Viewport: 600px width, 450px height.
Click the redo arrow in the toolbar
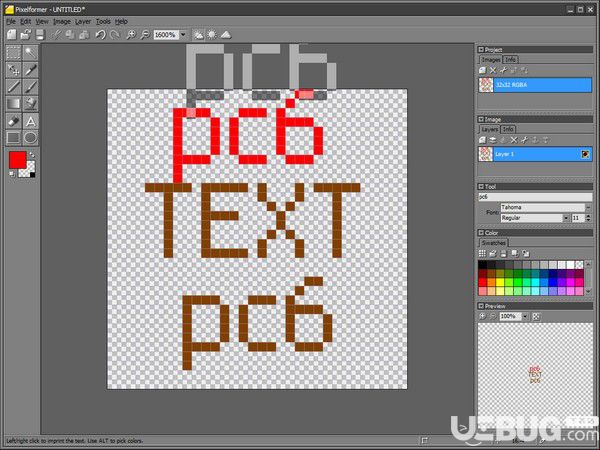coord(114,35)
